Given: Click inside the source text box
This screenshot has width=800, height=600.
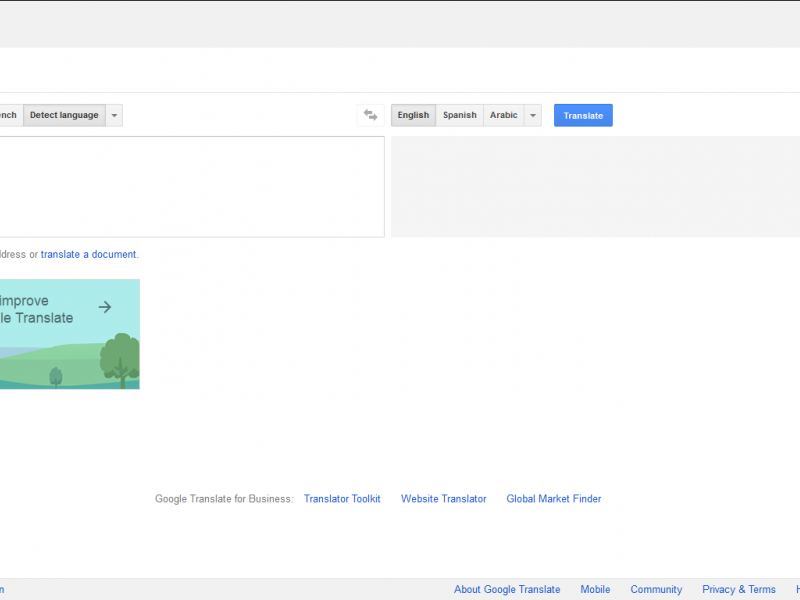Looking at the screenshot, I should tap(190, 185).
